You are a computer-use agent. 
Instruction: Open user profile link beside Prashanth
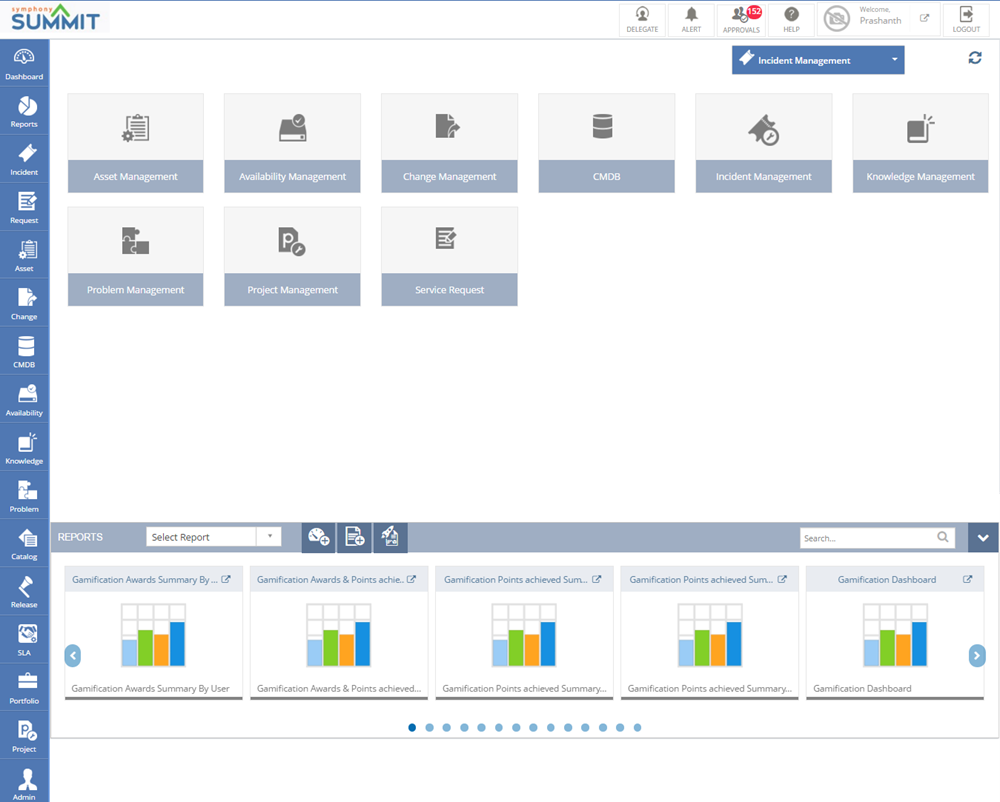click(x=924, y=18)
